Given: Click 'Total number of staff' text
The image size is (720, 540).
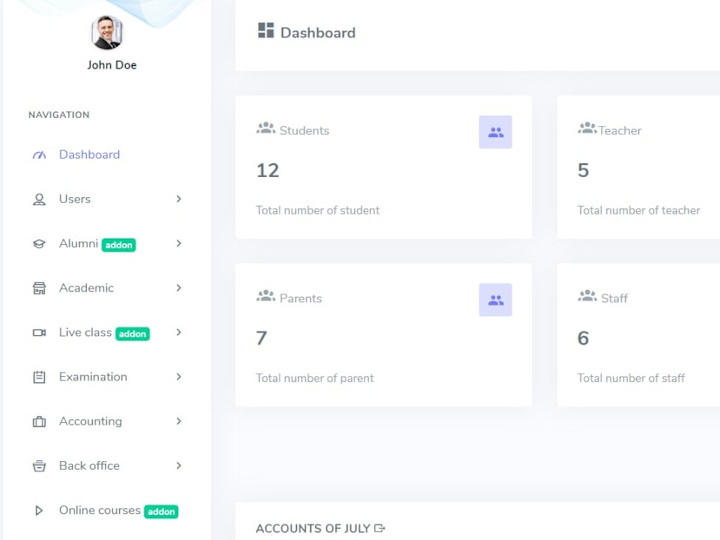Looking at the screenshot, I should click(x=631, y=378).
